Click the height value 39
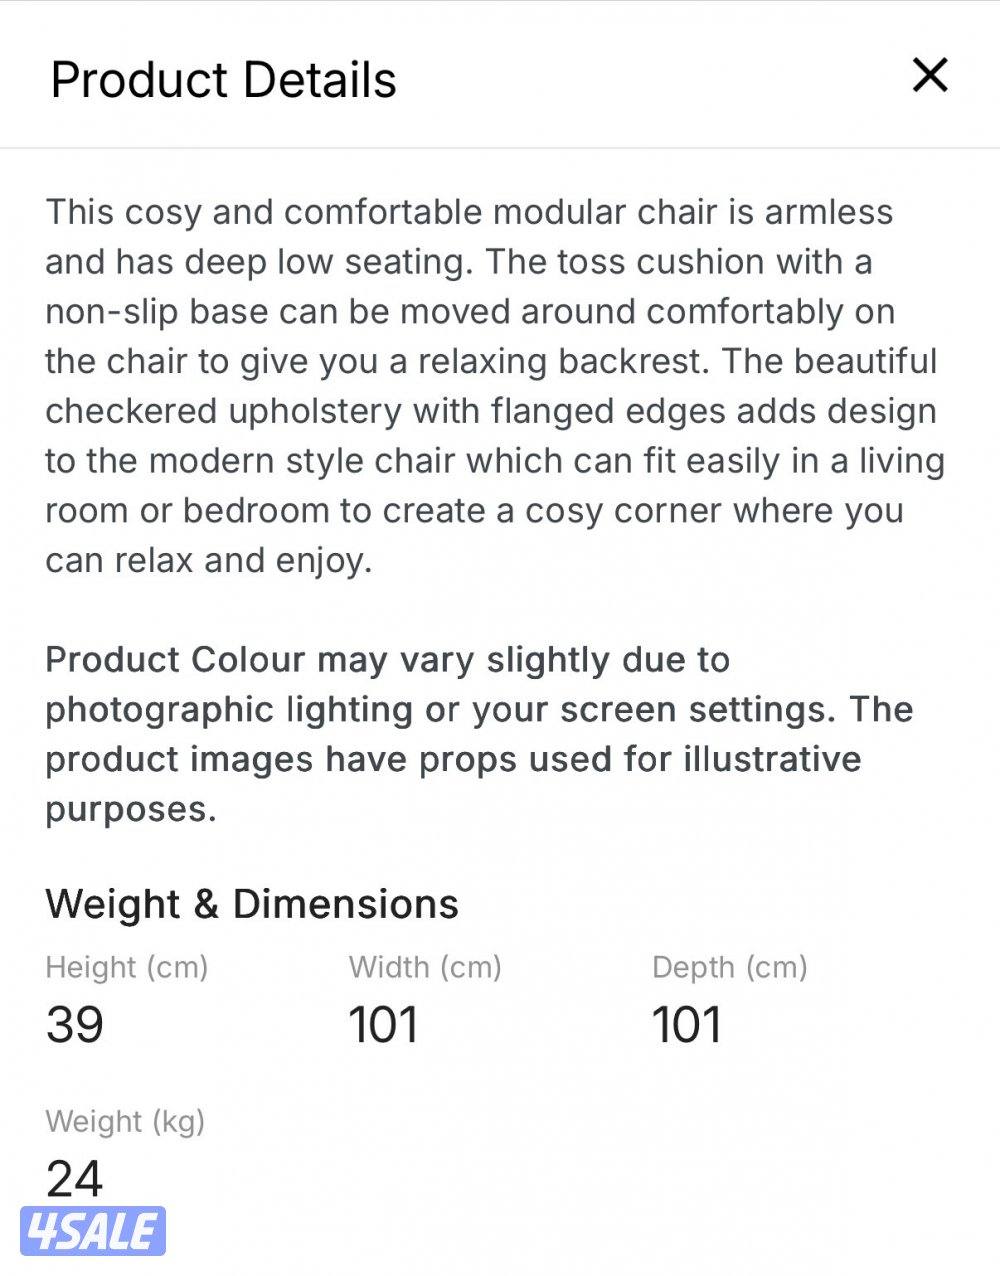The image size is (1000, 1276). tap(75, 1025)
